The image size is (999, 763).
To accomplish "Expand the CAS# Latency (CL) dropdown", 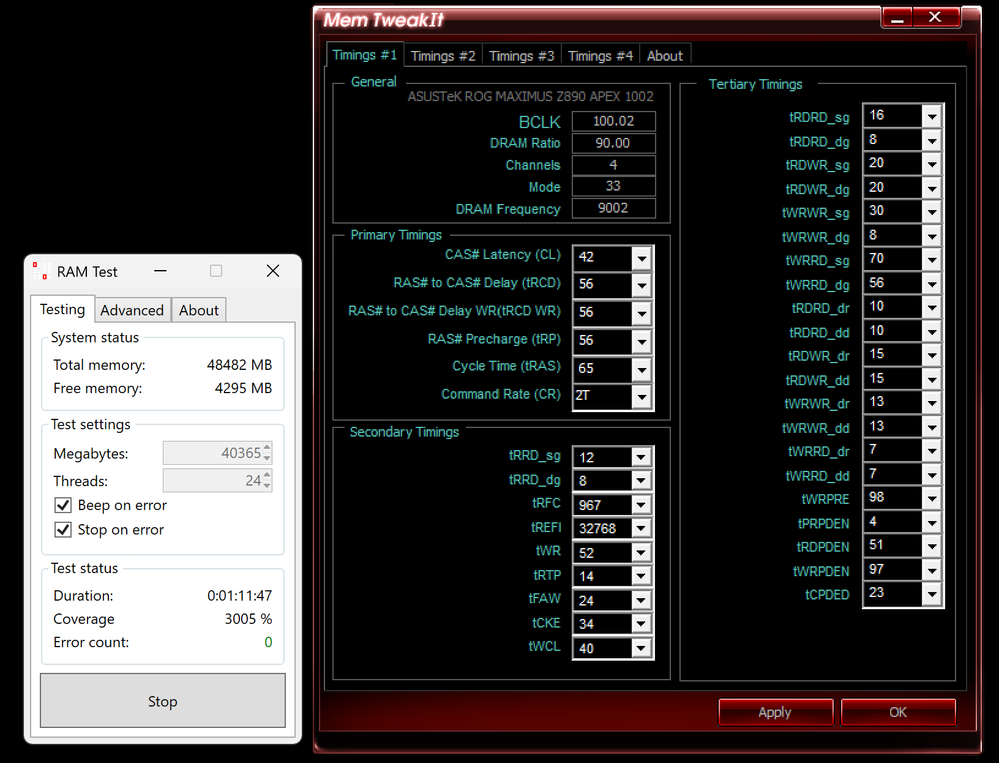I will [642, 259].
